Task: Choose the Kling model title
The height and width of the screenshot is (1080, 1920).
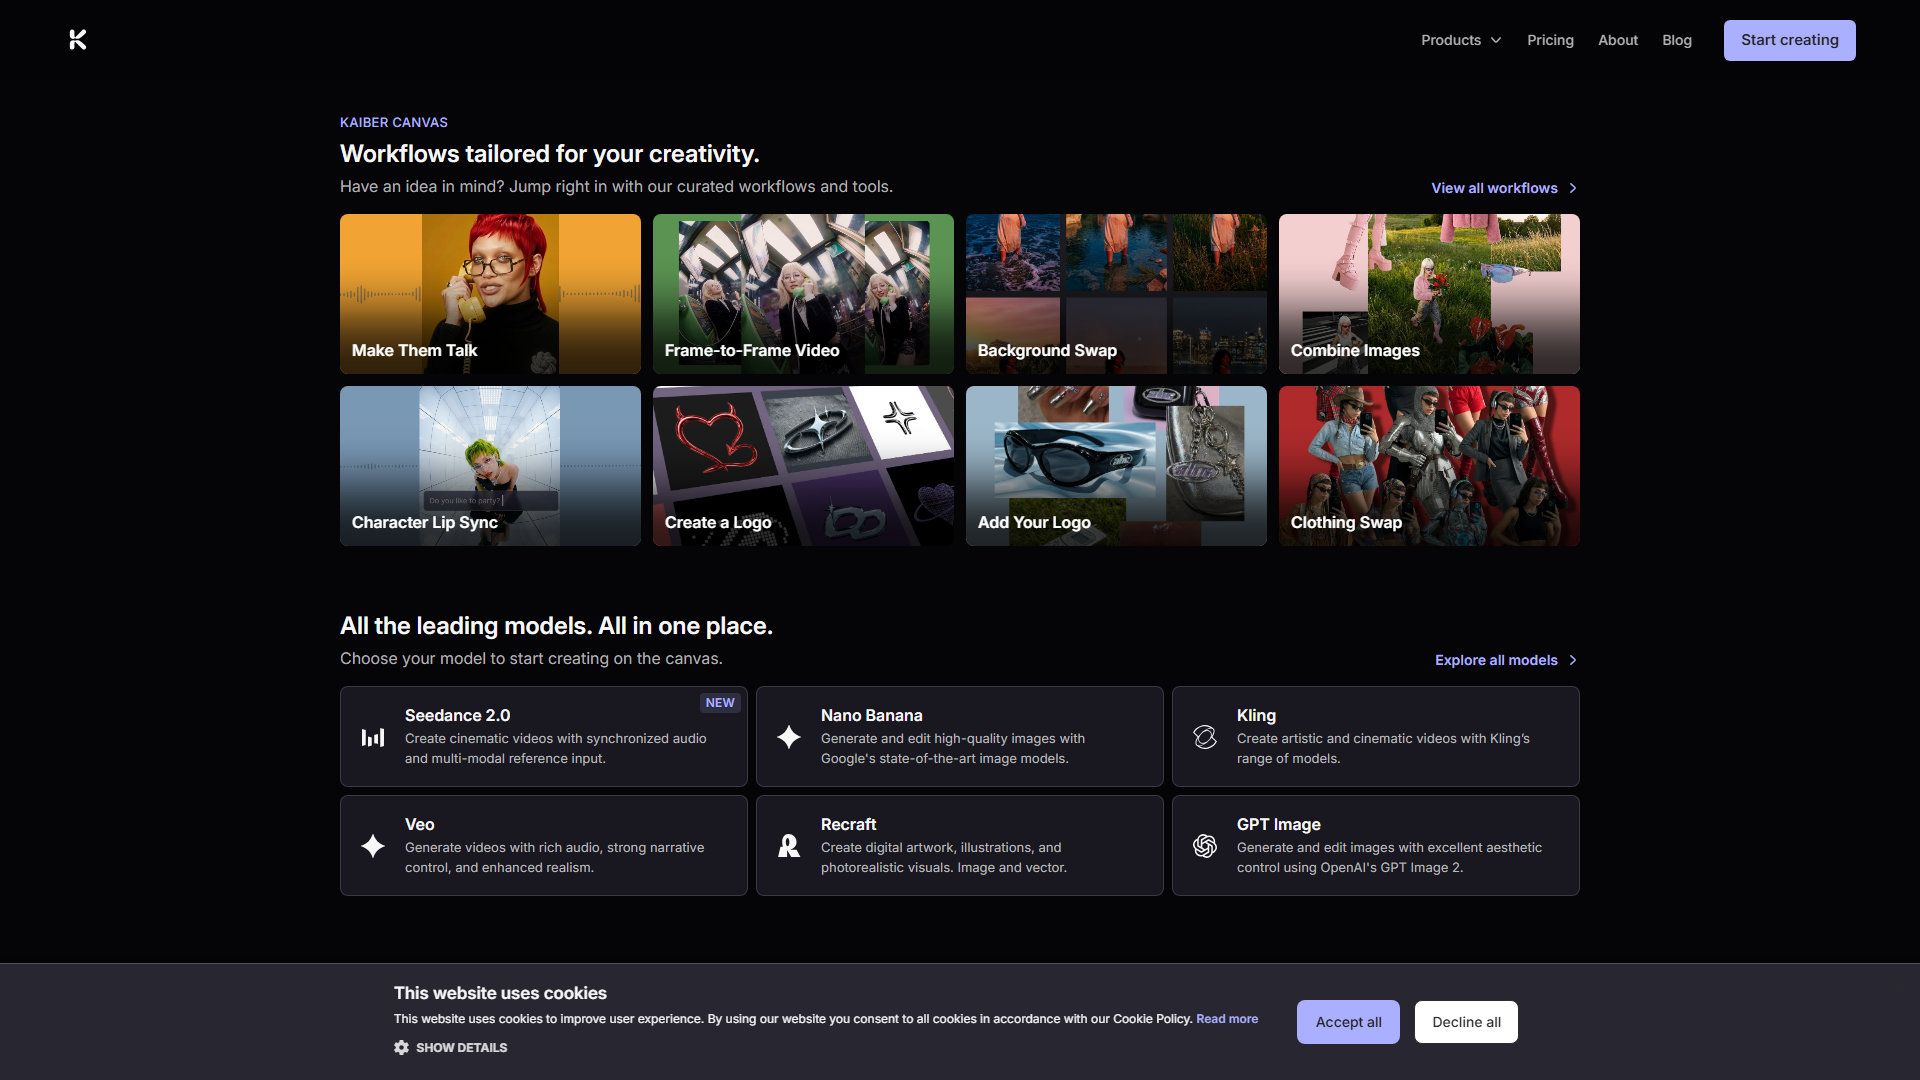Action: [x=1256, y=715]
